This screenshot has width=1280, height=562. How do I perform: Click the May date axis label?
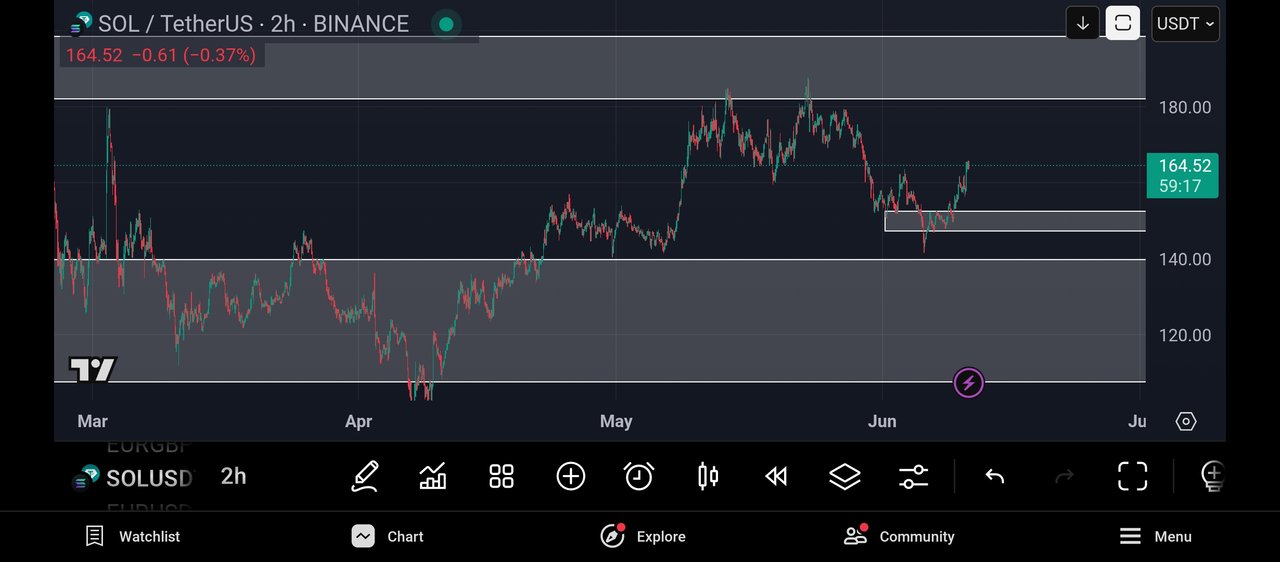(x=616, y=421)
